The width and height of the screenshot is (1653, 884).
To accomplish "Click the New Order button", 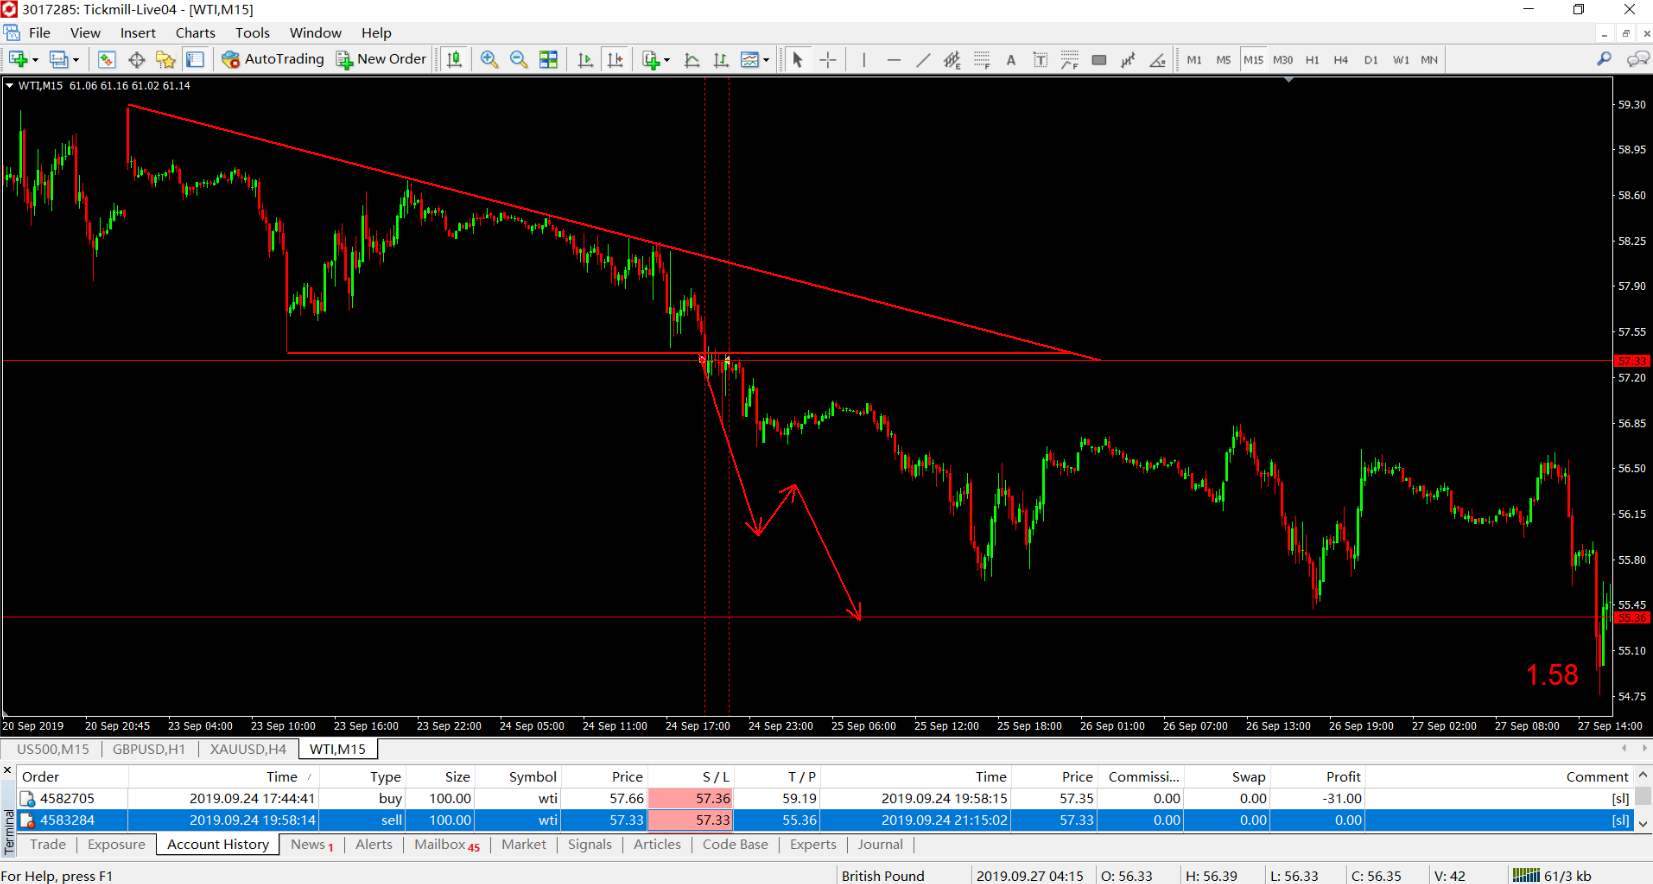I will click(x=382, y=59).
